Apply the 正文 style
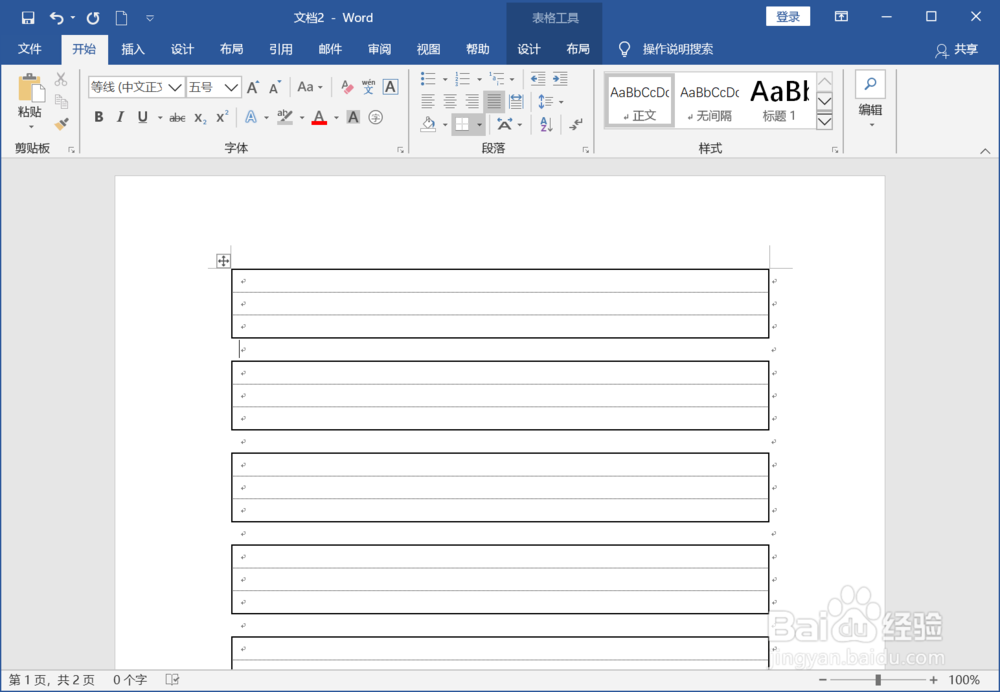Image resolution: width=1000 pixels, height=692 pixels. tap(640, 100)
